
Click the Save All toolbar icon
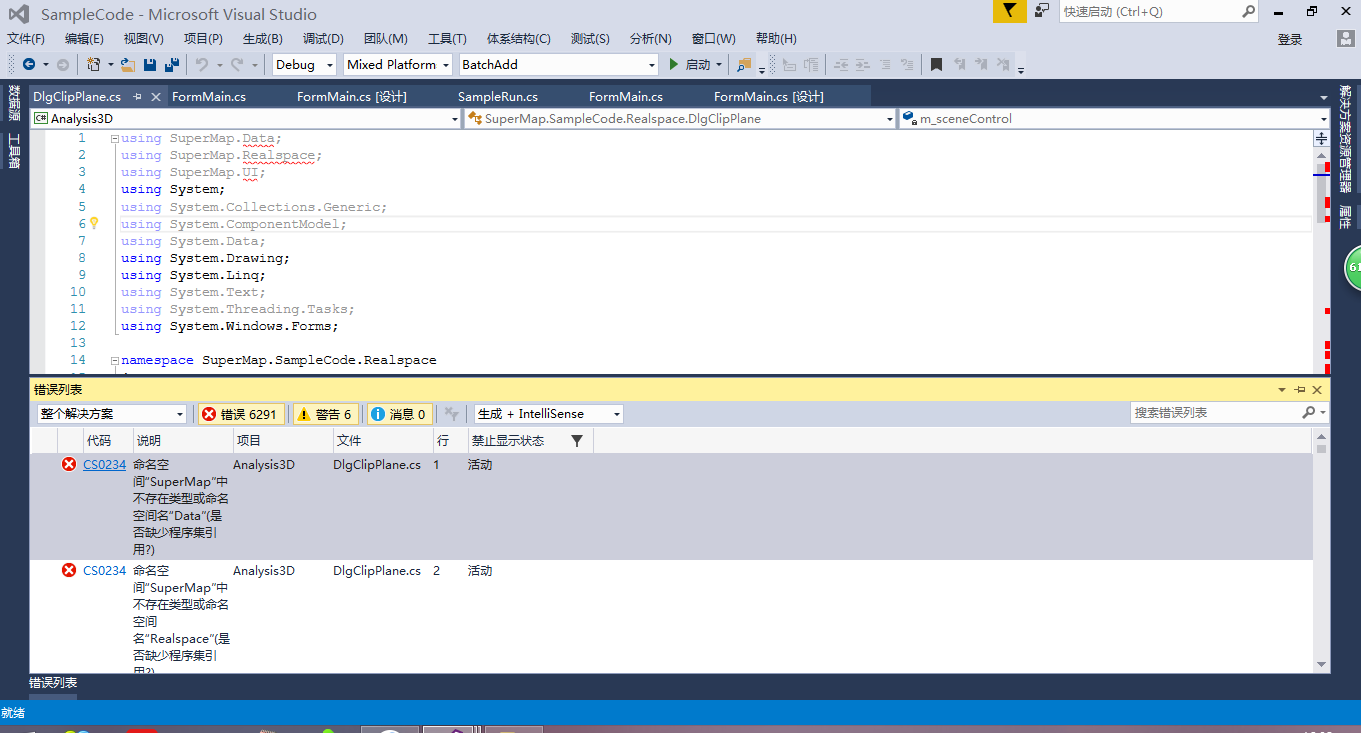click(x=172, y=65)
